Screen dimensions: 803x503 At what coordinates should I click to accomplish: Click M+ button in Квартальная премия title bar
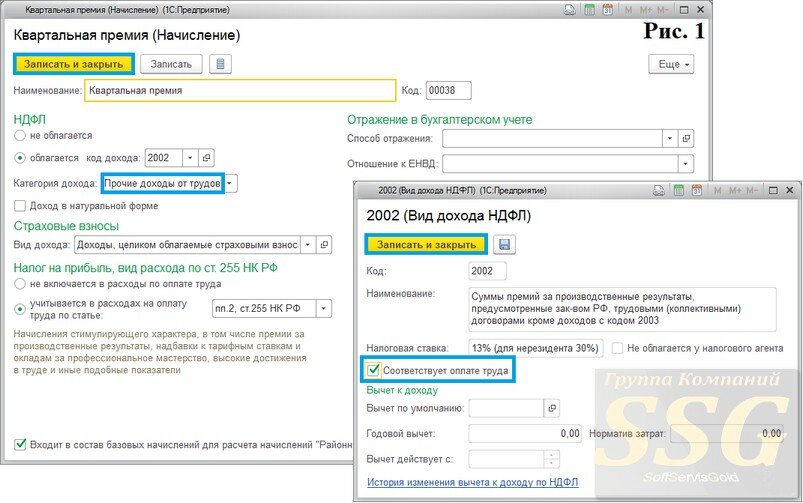pos(645,10)
